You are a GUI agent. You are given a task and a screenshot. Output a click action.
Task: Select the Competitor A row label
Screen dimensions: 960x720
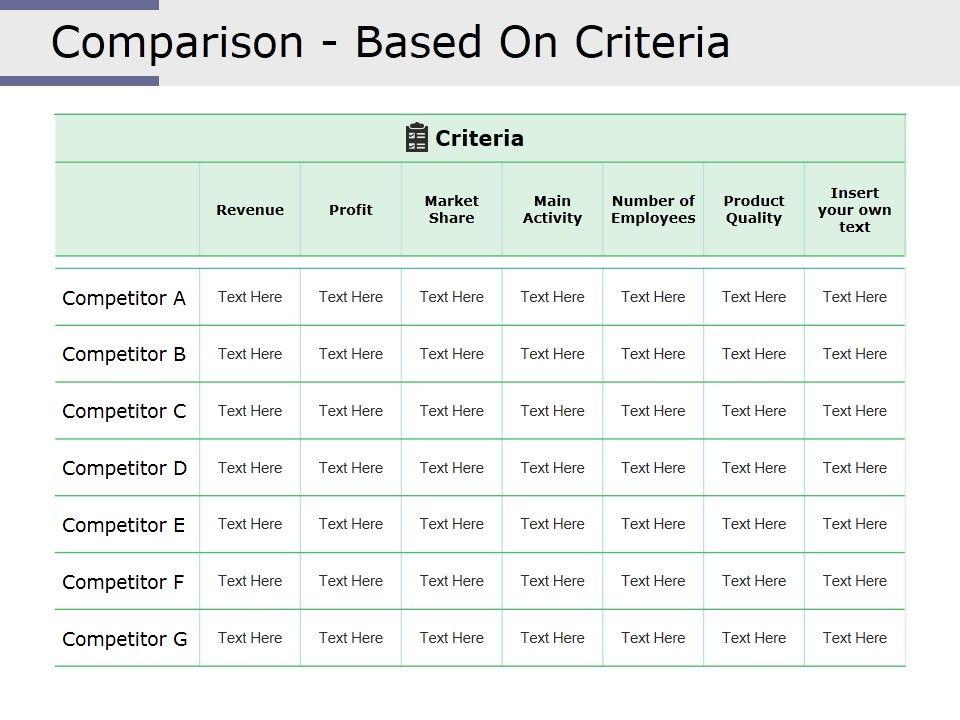(124, 298)
